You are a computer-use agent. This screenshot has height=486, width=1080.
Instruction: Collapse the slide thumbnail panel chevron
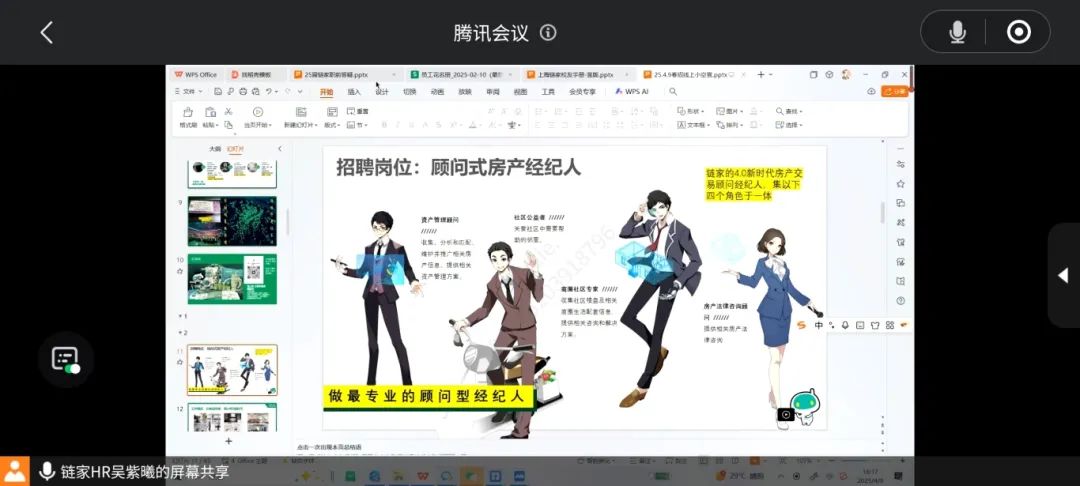pyautogui.click(x=279, y=149)
